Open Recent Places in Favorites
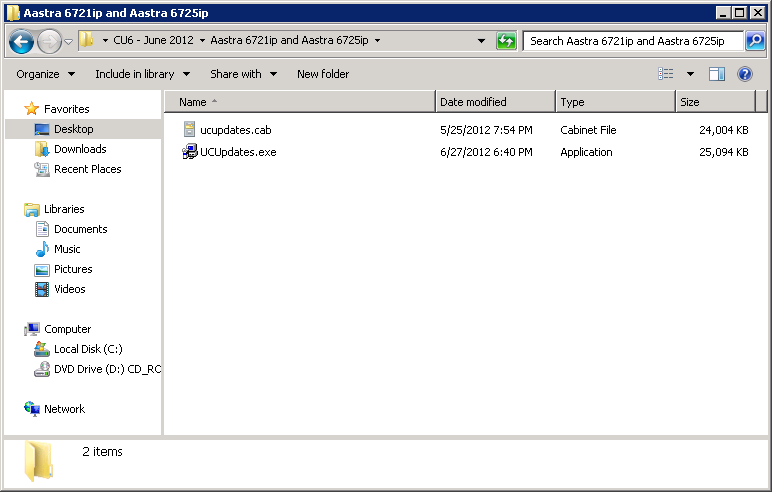The height and width of the screenshot is (492, 772). [x=87, y=169]
